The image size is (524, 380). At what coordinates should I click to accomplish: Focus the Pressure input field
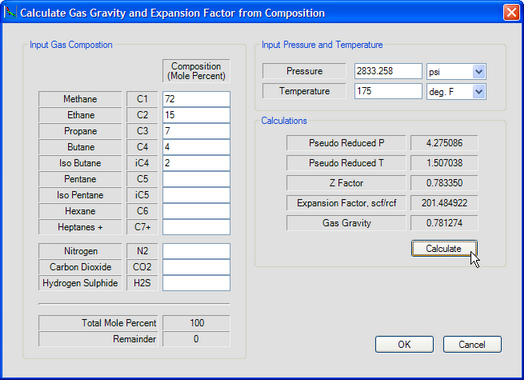coord(388,71)
